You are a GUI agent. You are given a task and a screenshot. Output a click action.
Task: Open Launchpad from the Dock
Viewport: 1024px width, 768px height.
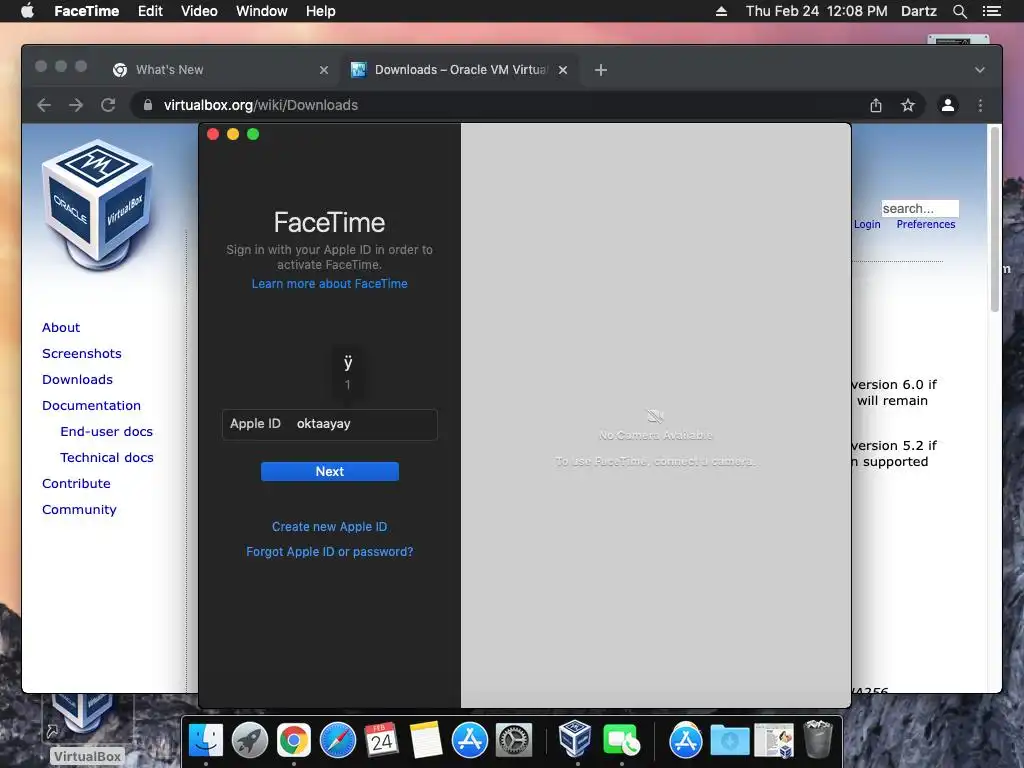click(x=249, y=740)
